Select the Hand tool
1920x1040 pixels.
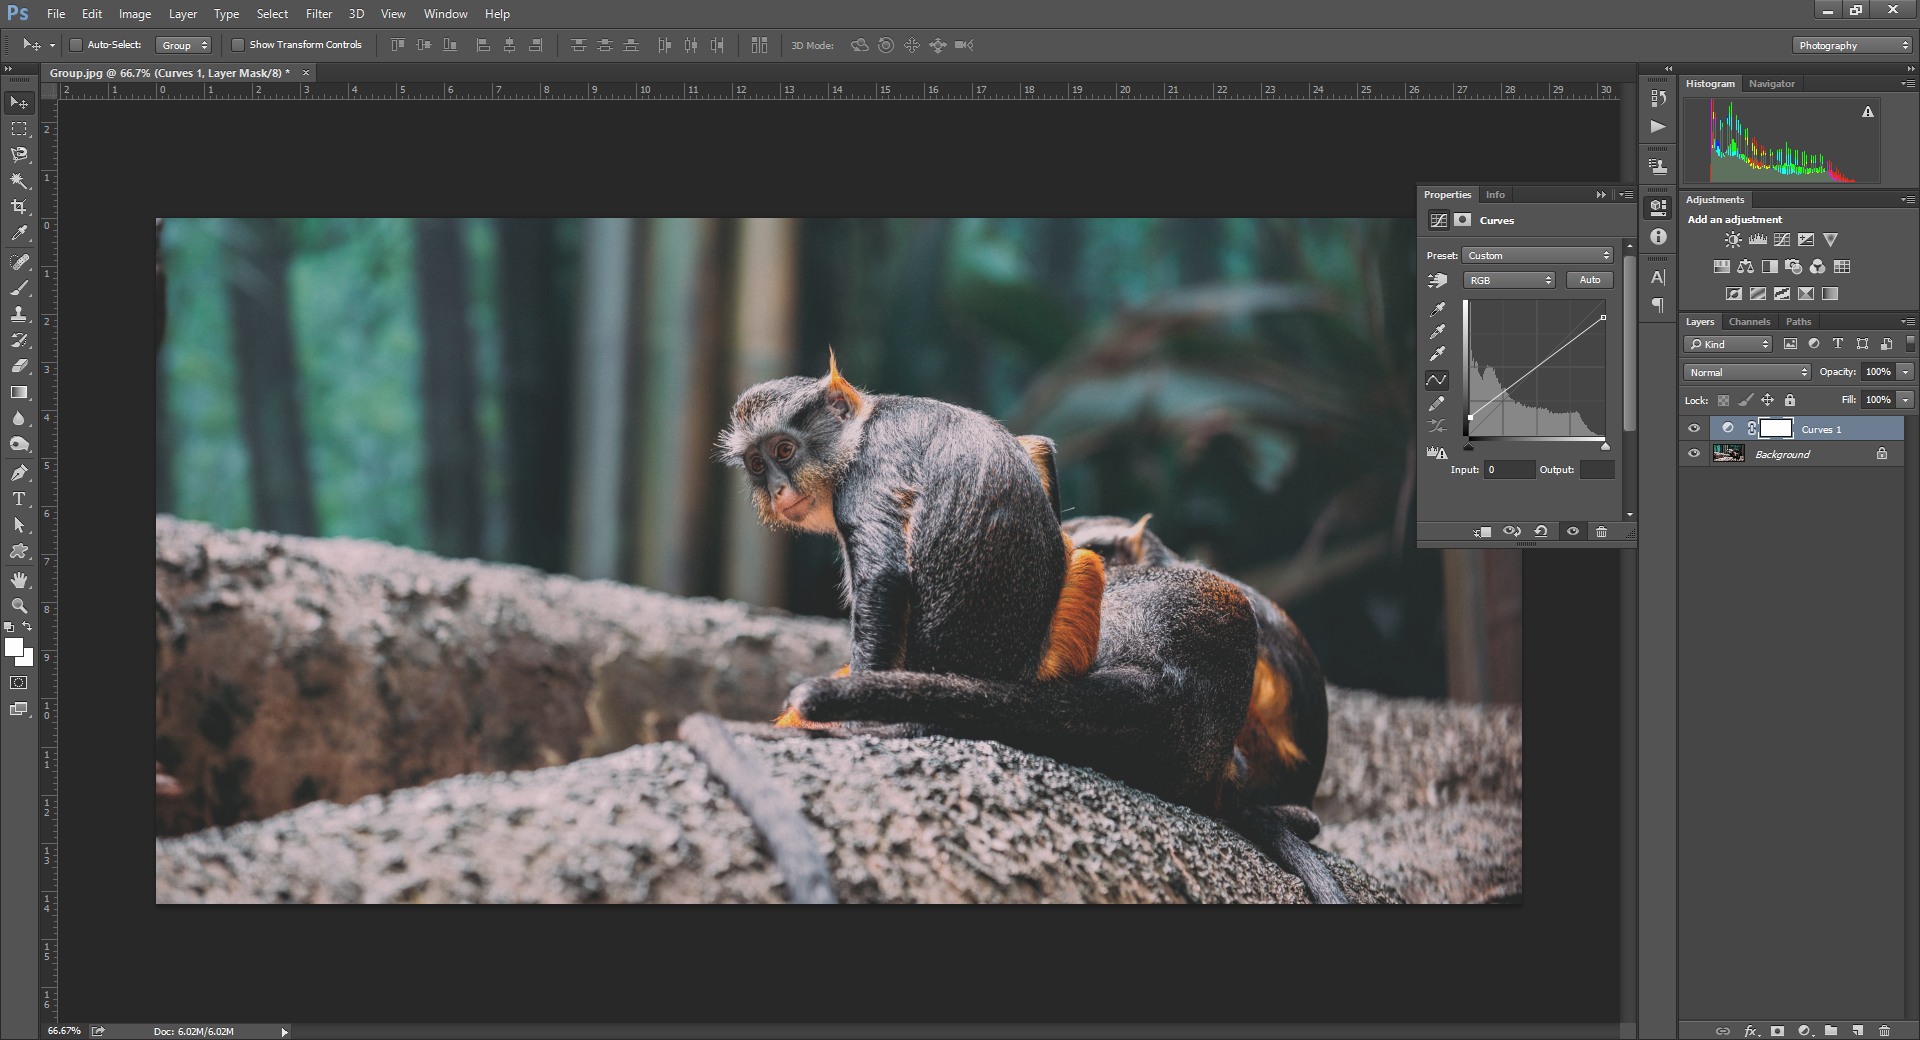19,580
